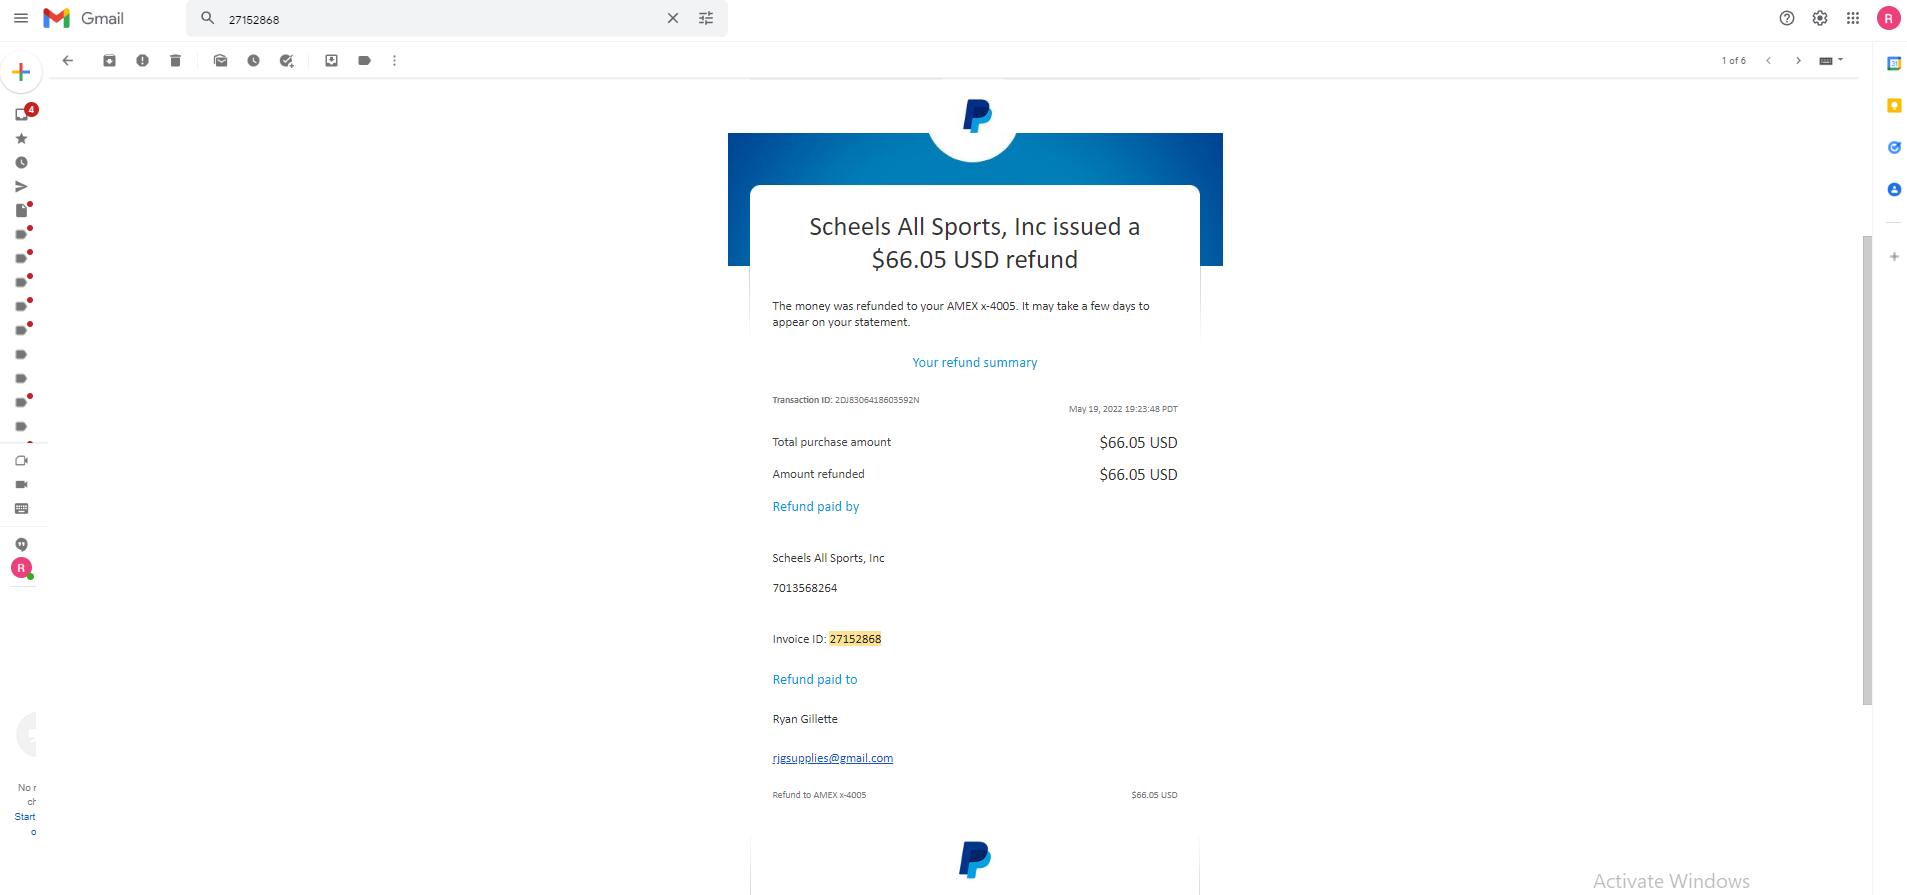Open the Google apps grid
1907x895 pixels.
[x=1853, y=18]
